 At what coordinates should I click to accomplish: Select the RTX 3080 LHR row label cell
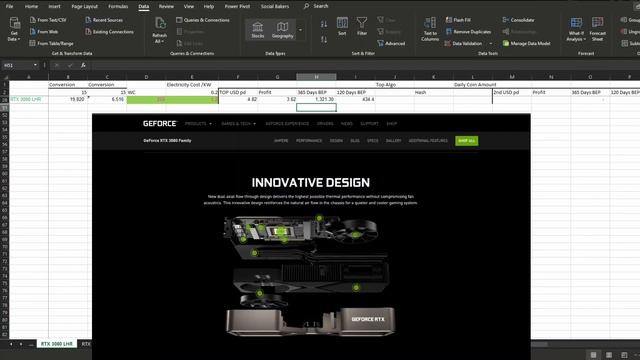[x=29, y=99]
